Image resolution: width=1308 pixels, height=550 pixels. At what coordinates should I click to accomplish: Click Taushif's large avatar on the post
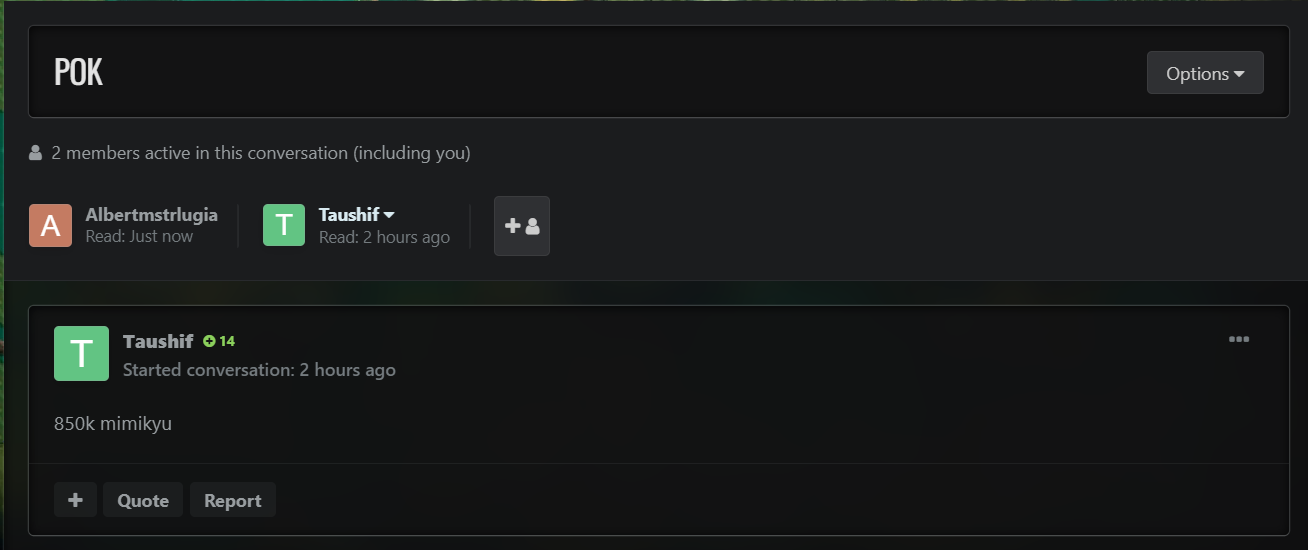point(81,353)
